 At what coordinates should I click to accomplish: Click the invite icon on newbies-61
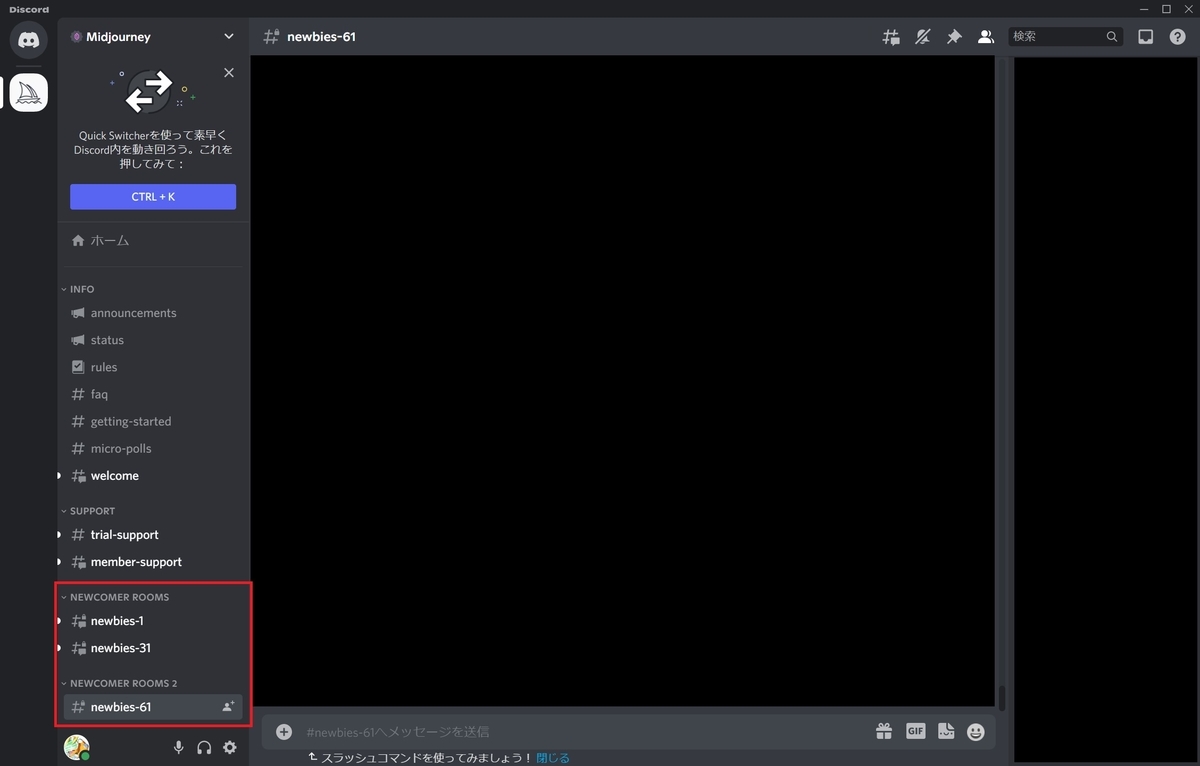228,707
